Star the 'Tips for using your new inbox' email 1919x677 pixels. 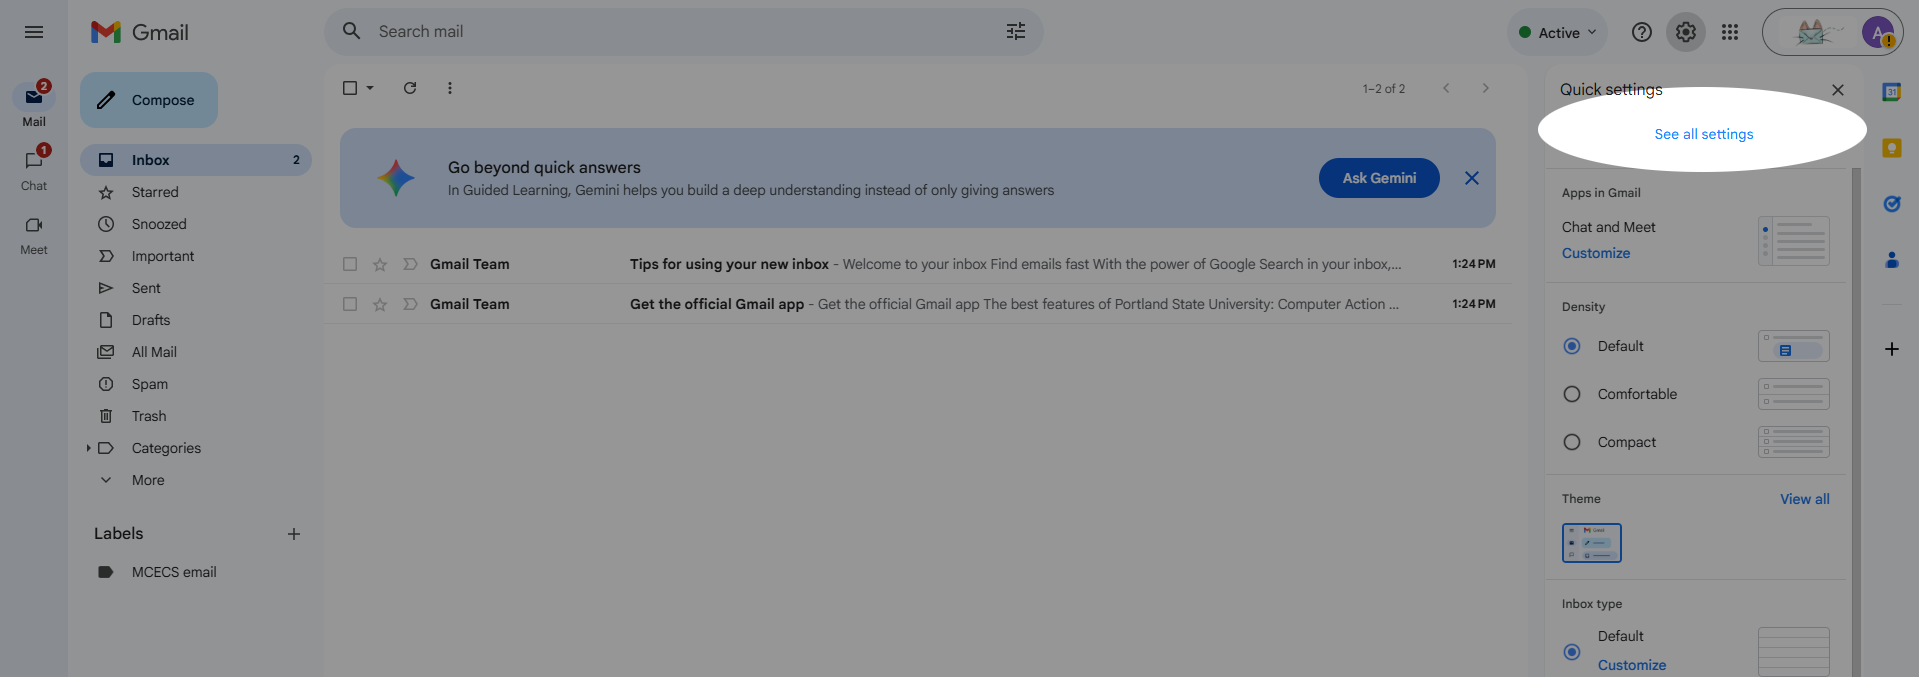point(380,264)
